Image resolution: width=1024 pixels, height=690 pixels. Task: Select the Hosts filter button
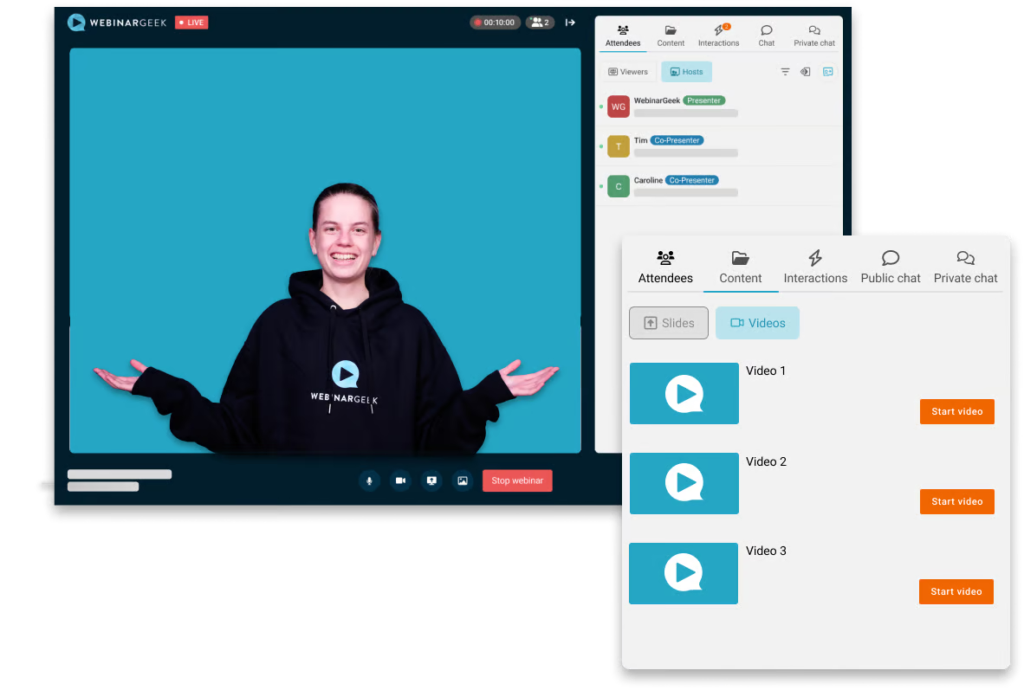coord(686,72)
